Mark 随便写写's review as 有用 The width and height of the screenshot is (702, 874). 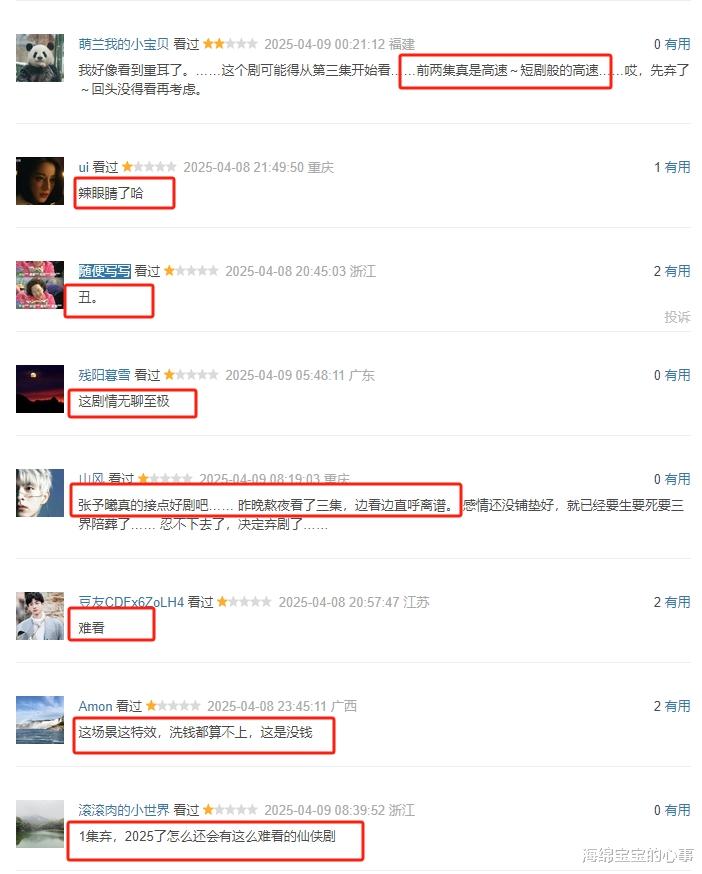[677, 271]
